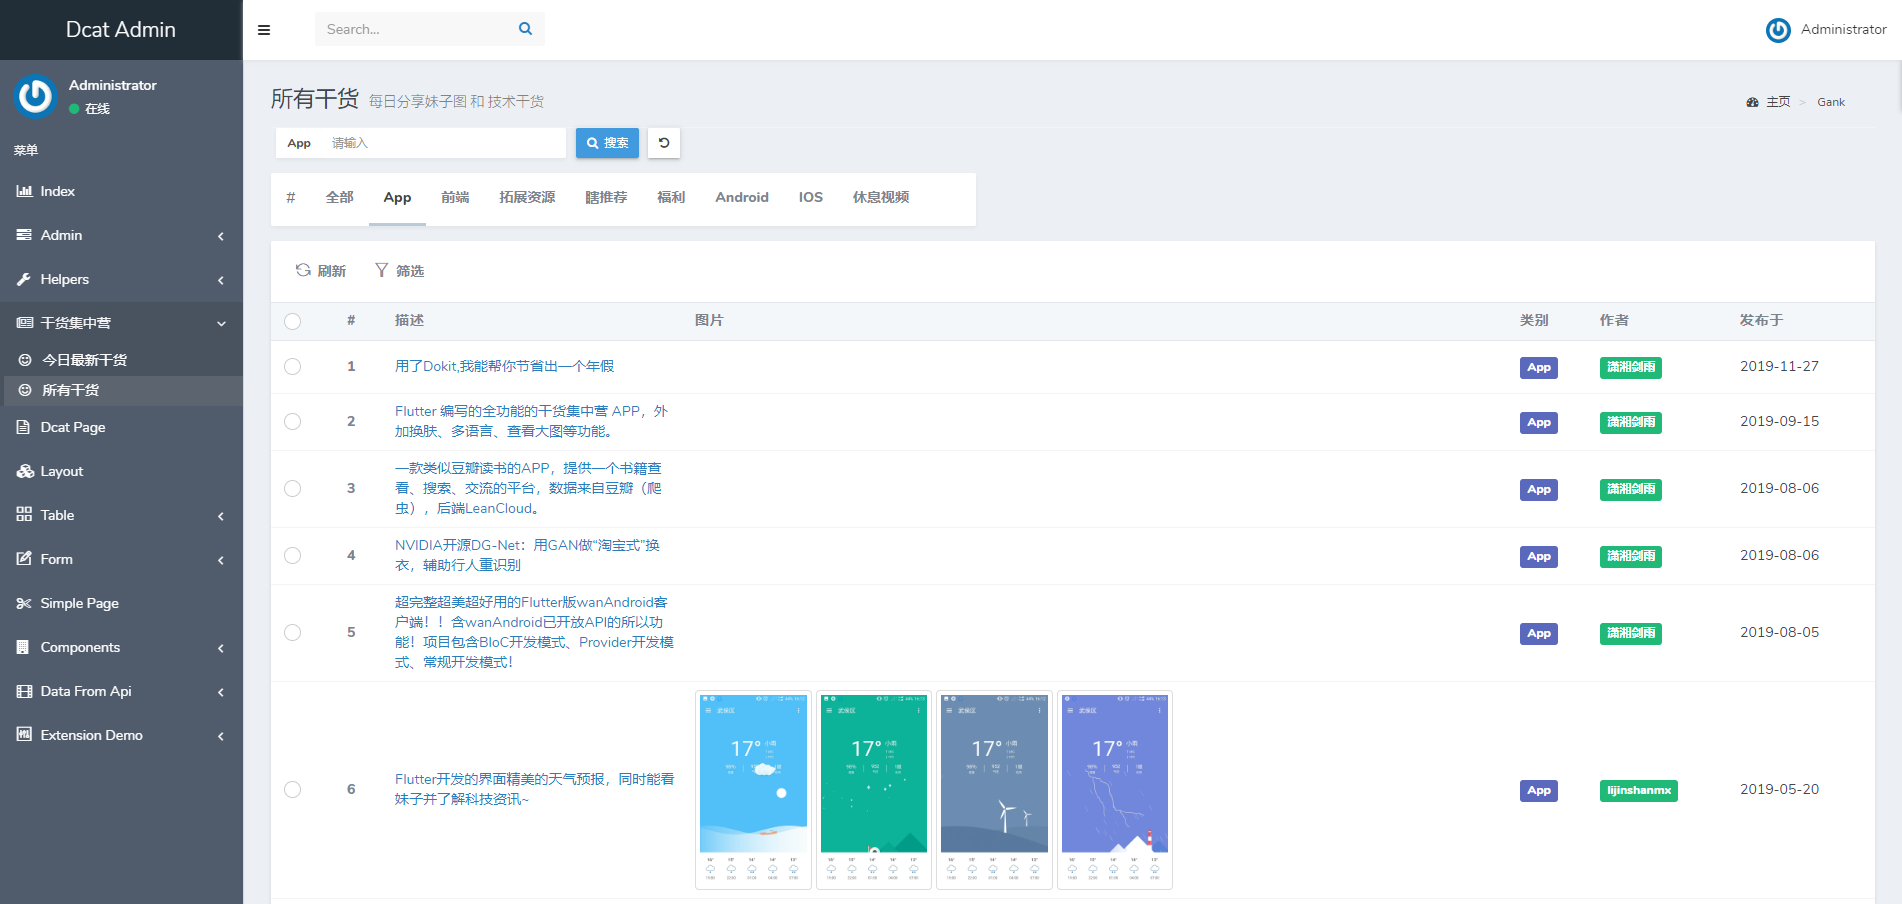
Task: Open the 筛选 filter funnel icon
Action: pos(381,270)
